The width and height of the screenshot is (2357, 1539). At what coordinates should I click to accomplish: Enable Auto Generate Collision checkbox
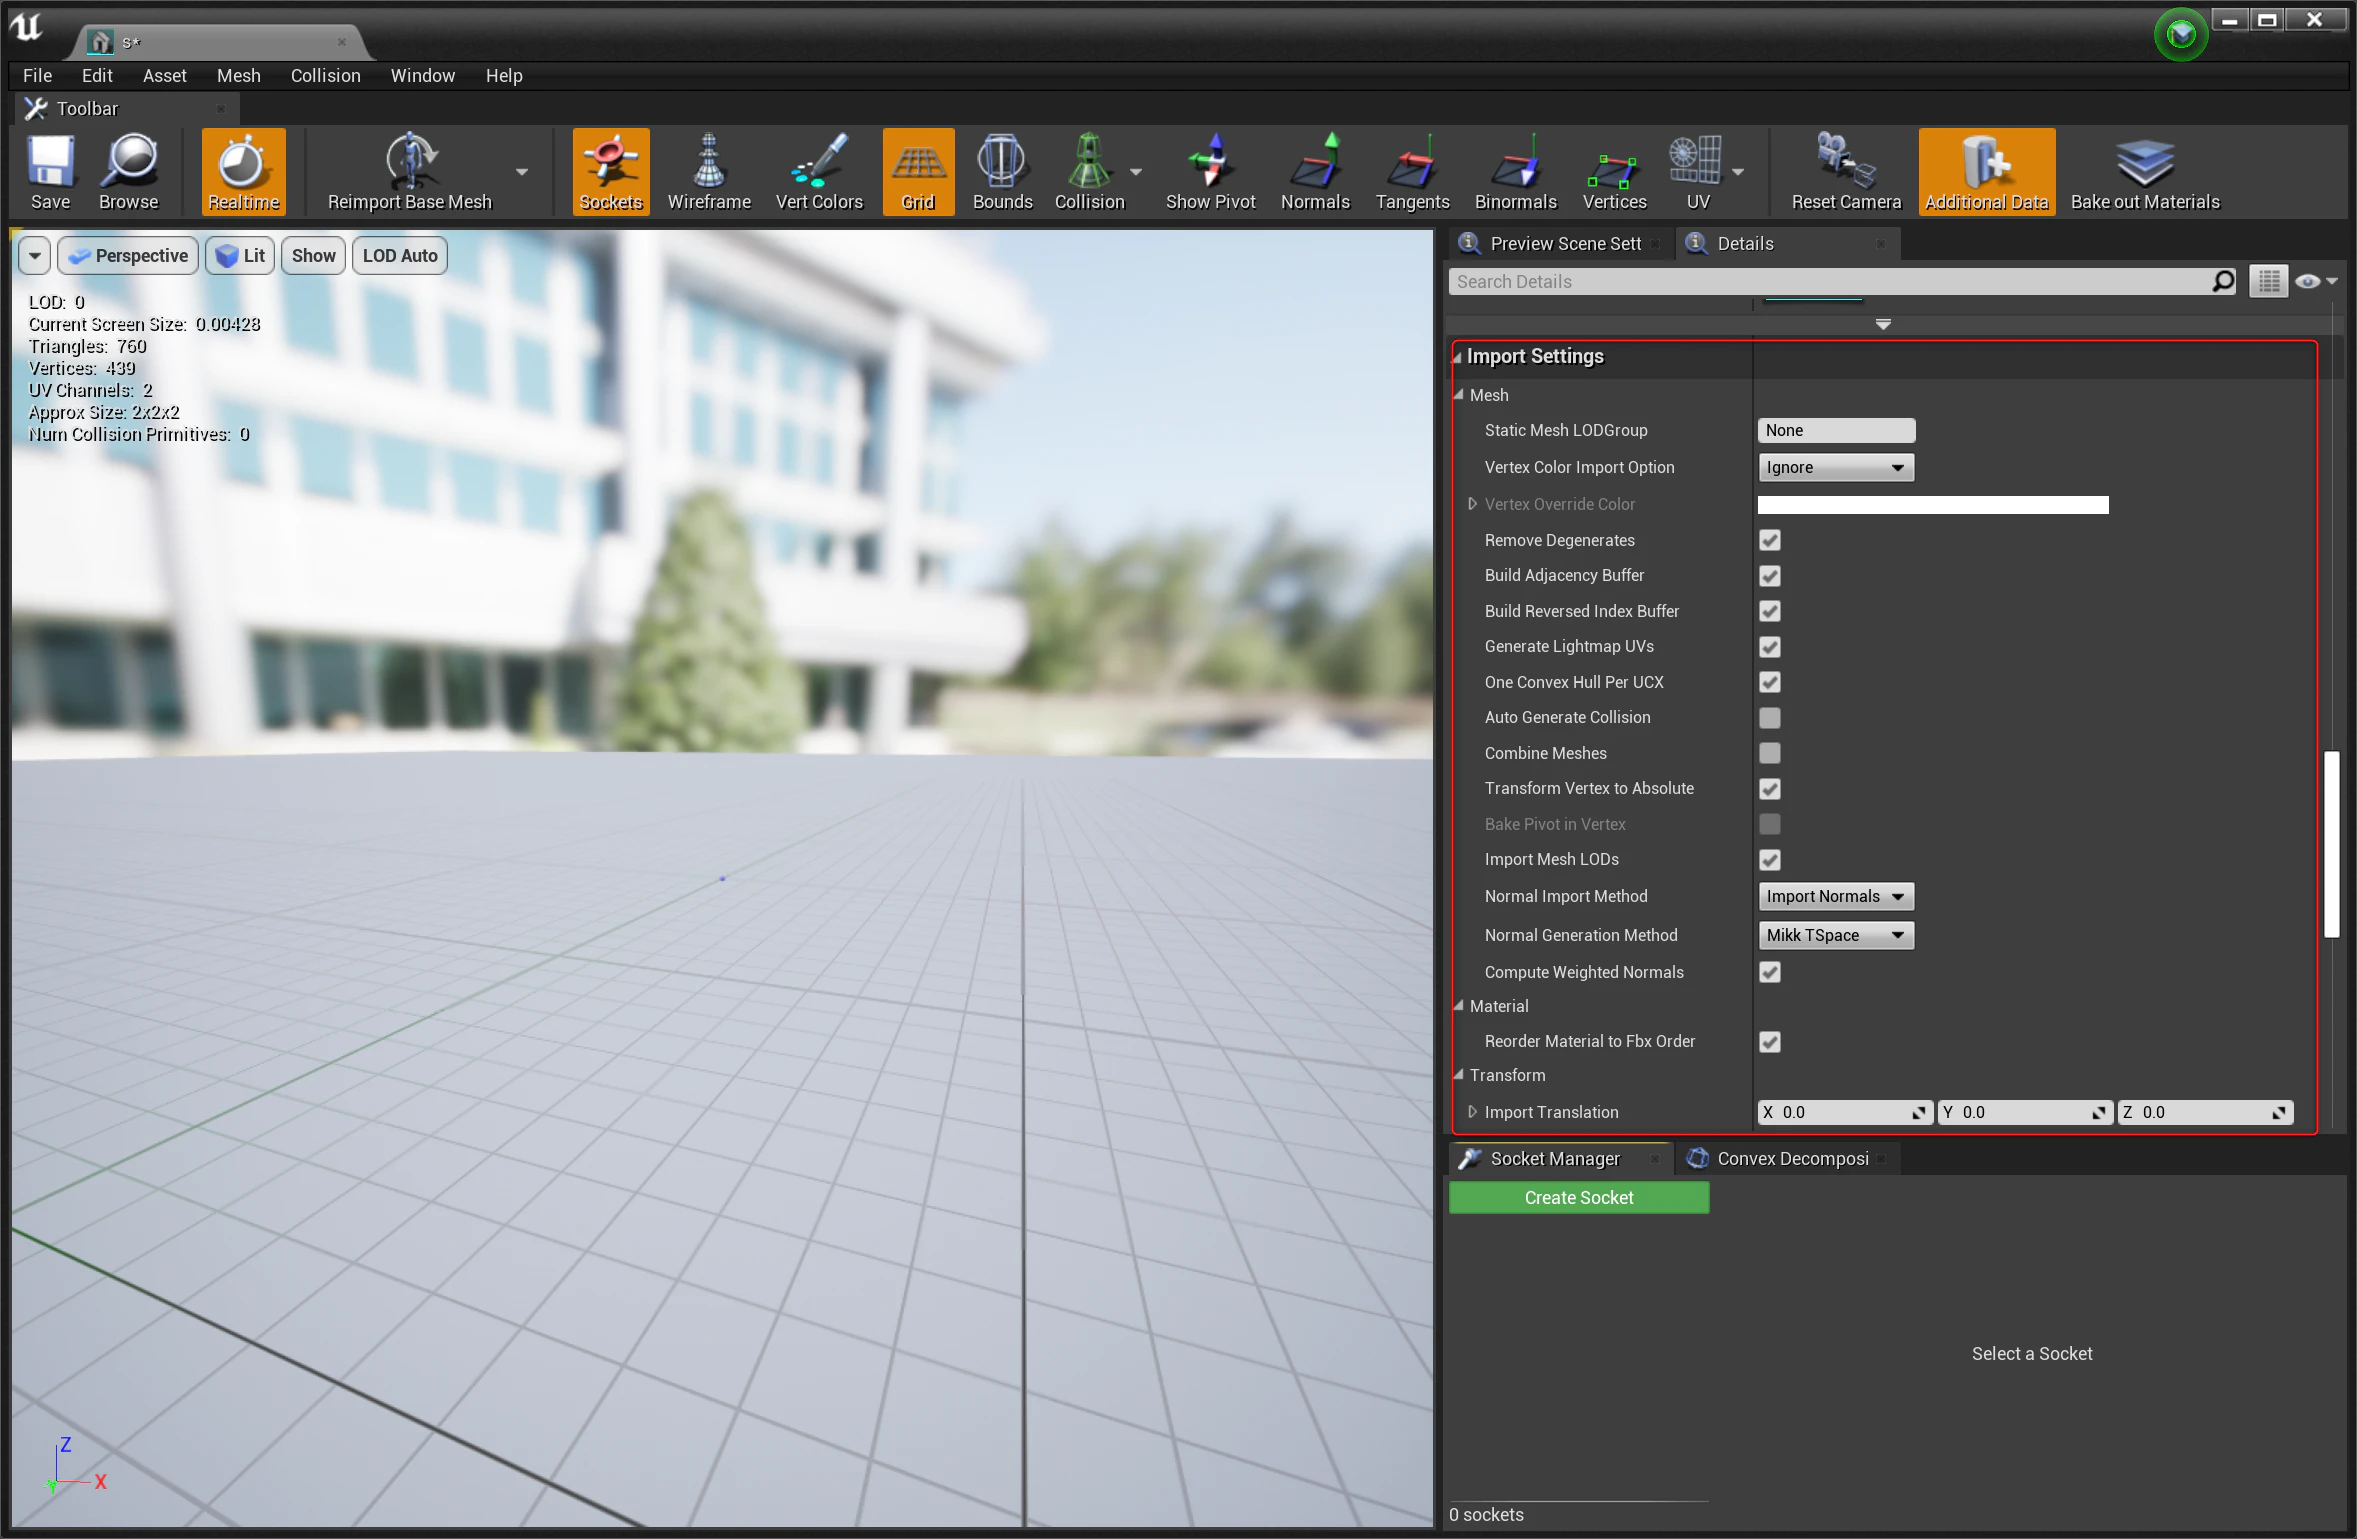pos(1770,718)
